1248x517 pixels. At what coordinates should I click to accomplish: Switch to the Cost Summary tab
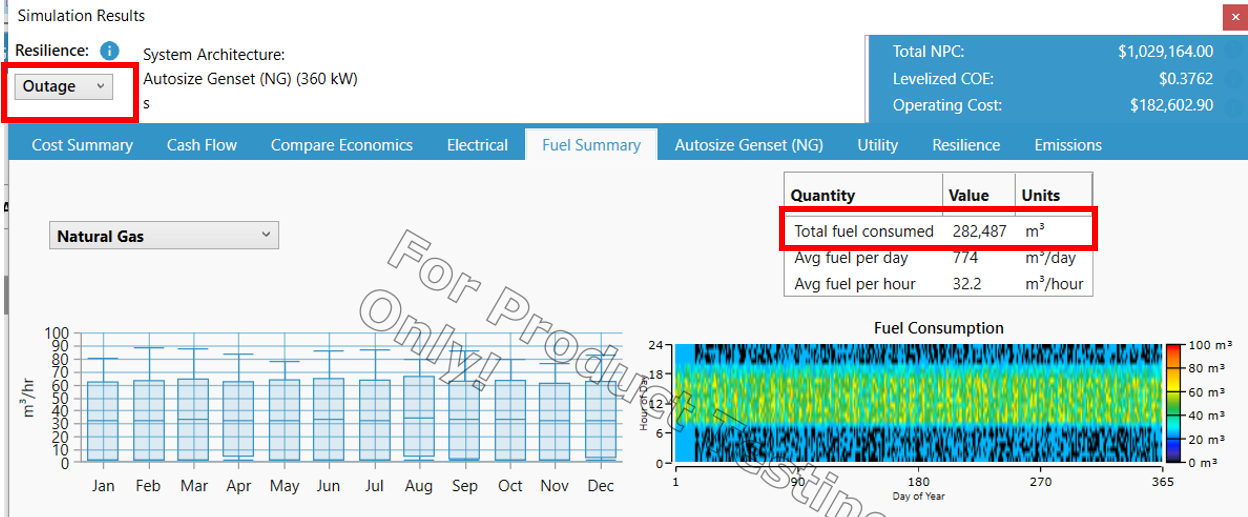click(x=82, y=145)
